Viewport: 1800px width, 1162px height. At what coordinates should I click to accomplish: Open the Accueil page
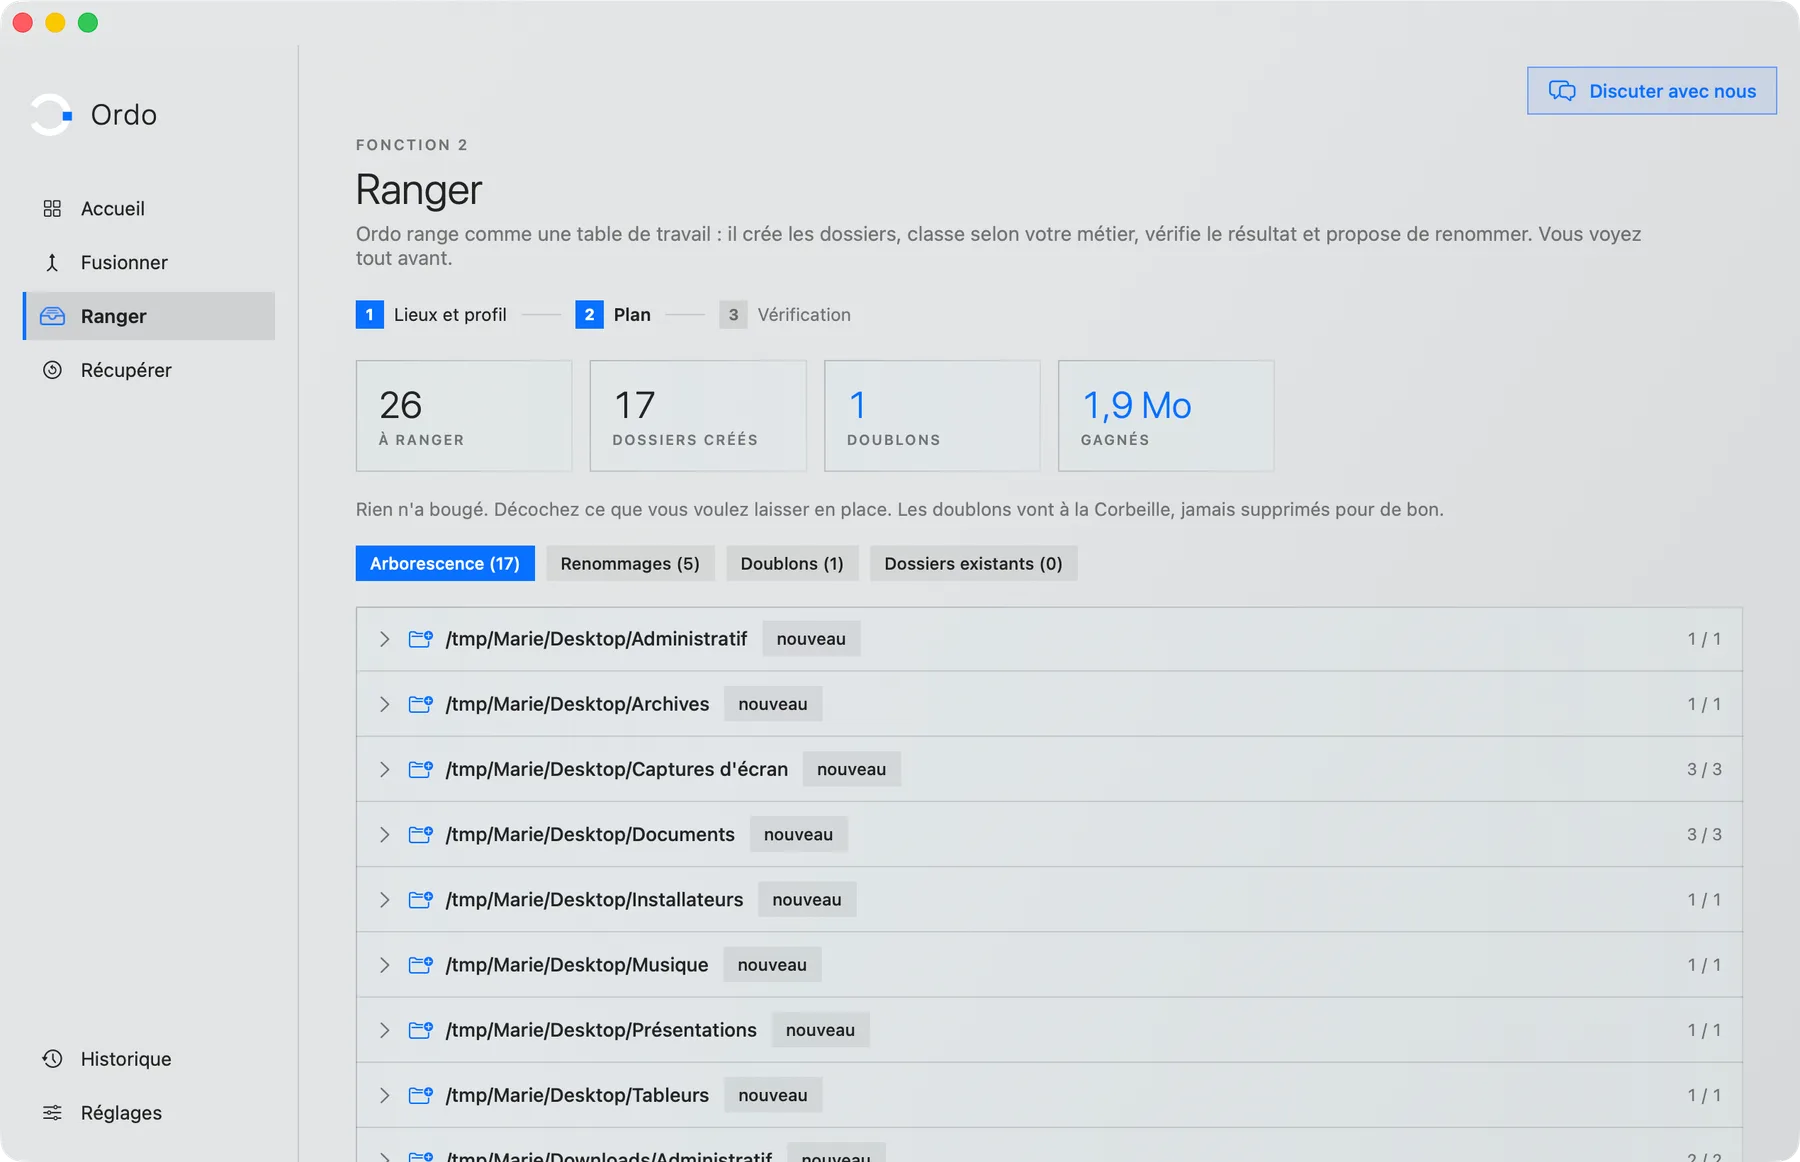(x=149, y=208)
